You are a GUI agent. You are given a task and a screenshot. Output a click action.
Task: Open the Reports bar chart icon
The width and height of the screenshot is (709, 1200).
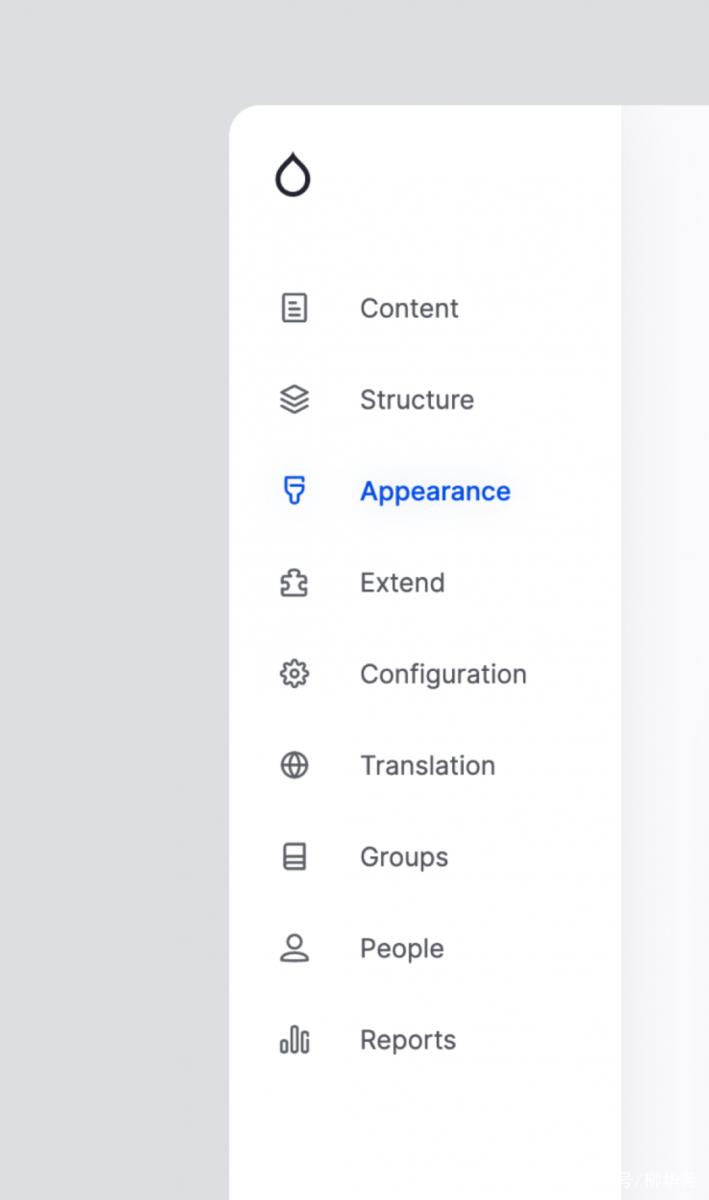[x=294, y=1040]
